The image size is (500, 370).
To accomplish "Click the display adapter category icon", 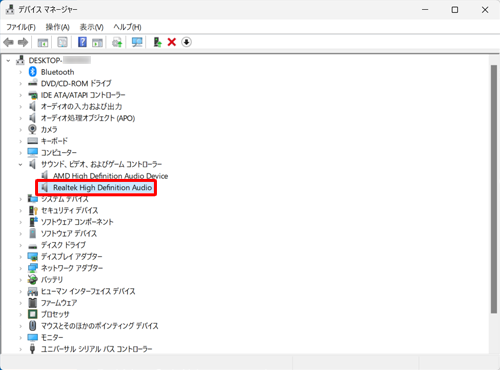I will (x=32, y=257).
